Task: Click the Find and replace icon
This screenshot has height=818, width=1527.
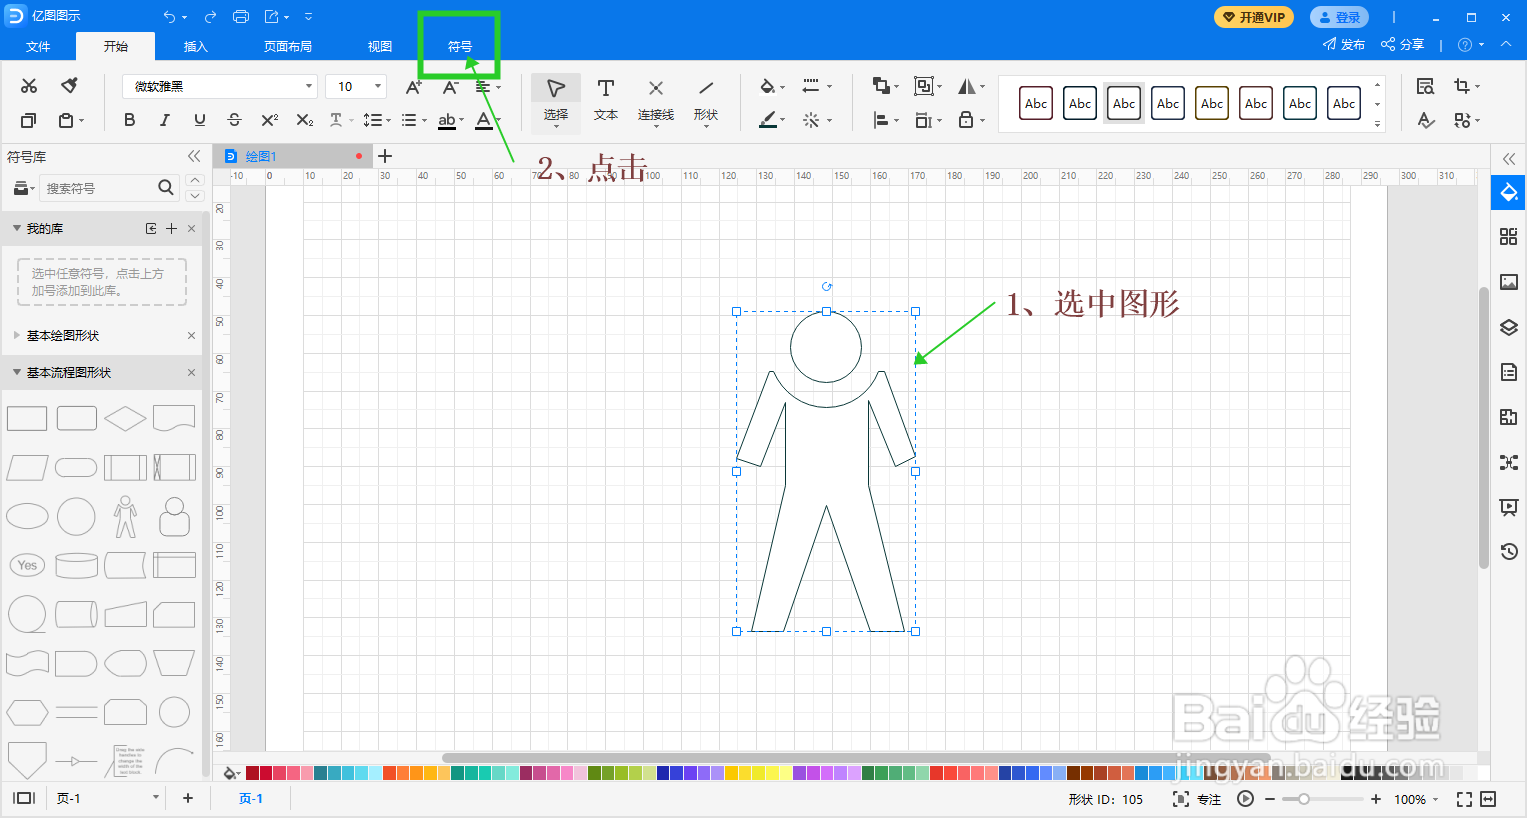Action: pos(1426,86)
